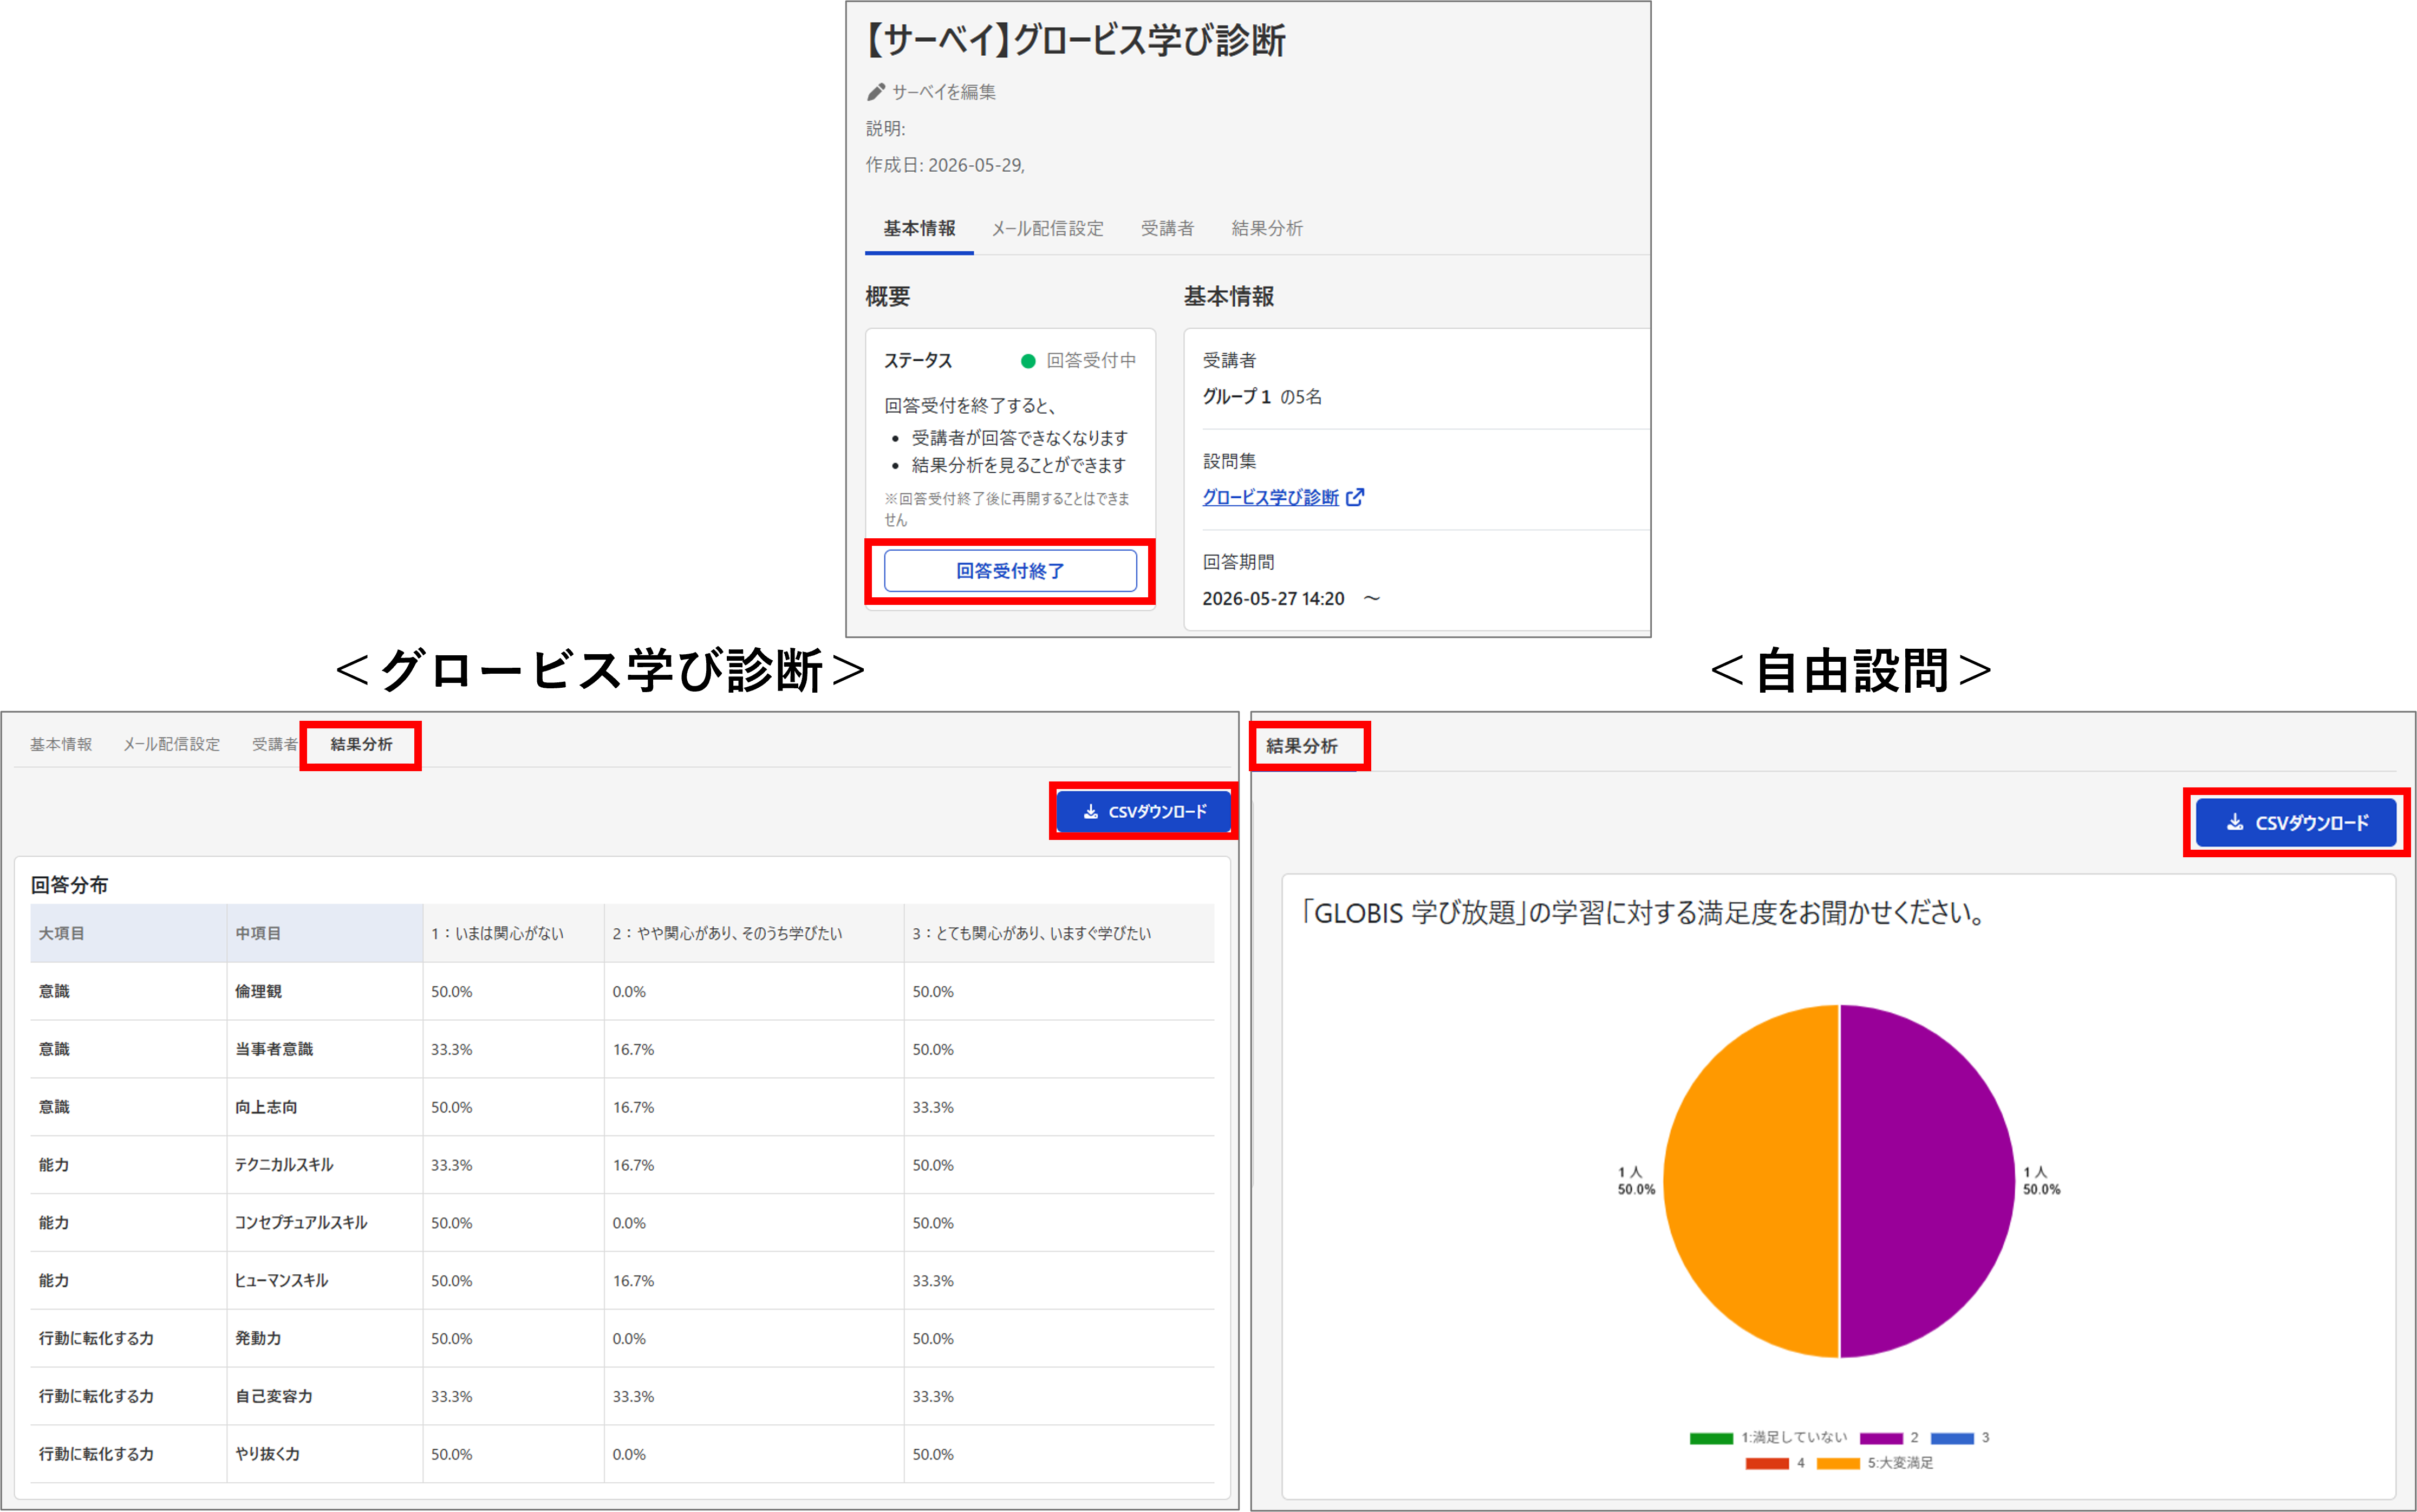2417x1512 pixels.
Task: Click the 回答受付終了 button
Action: pos(1010,571)
